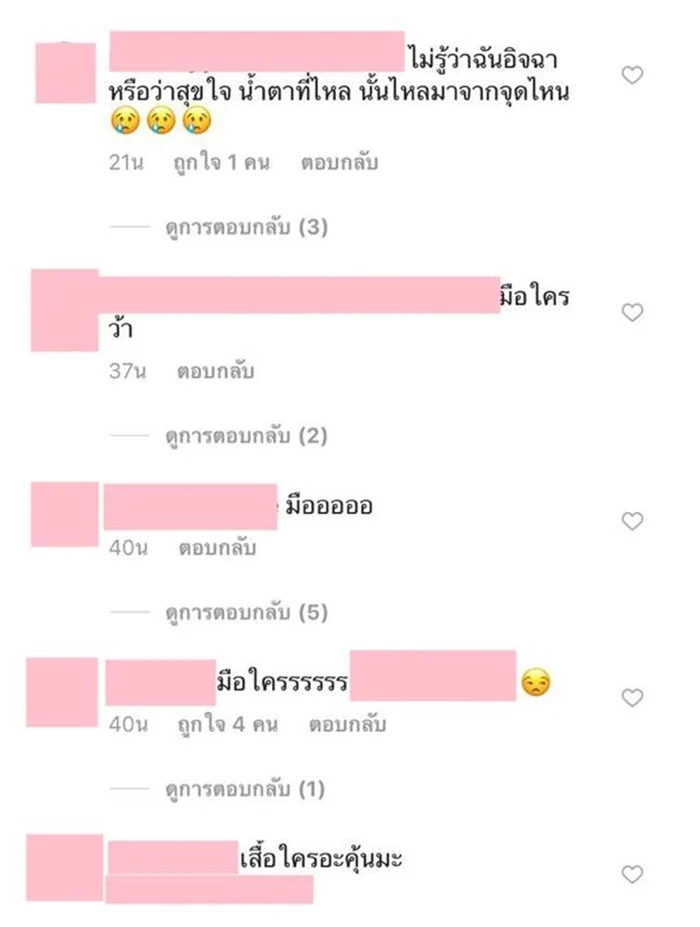View the 5 replies under 'มืออออออ'

(247, 612)
